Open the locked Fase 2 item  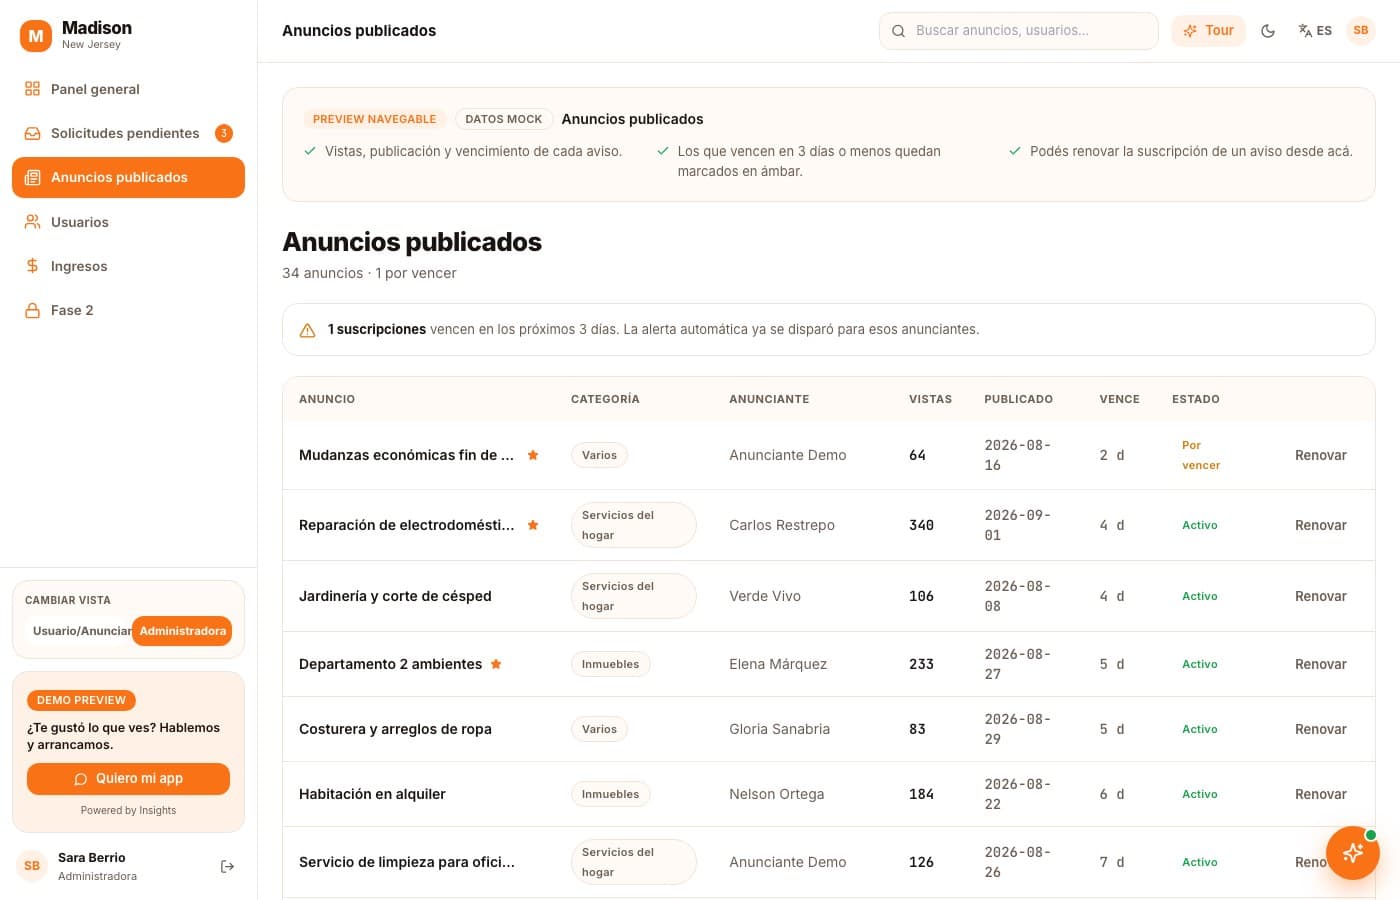click(x=128, y=310)
